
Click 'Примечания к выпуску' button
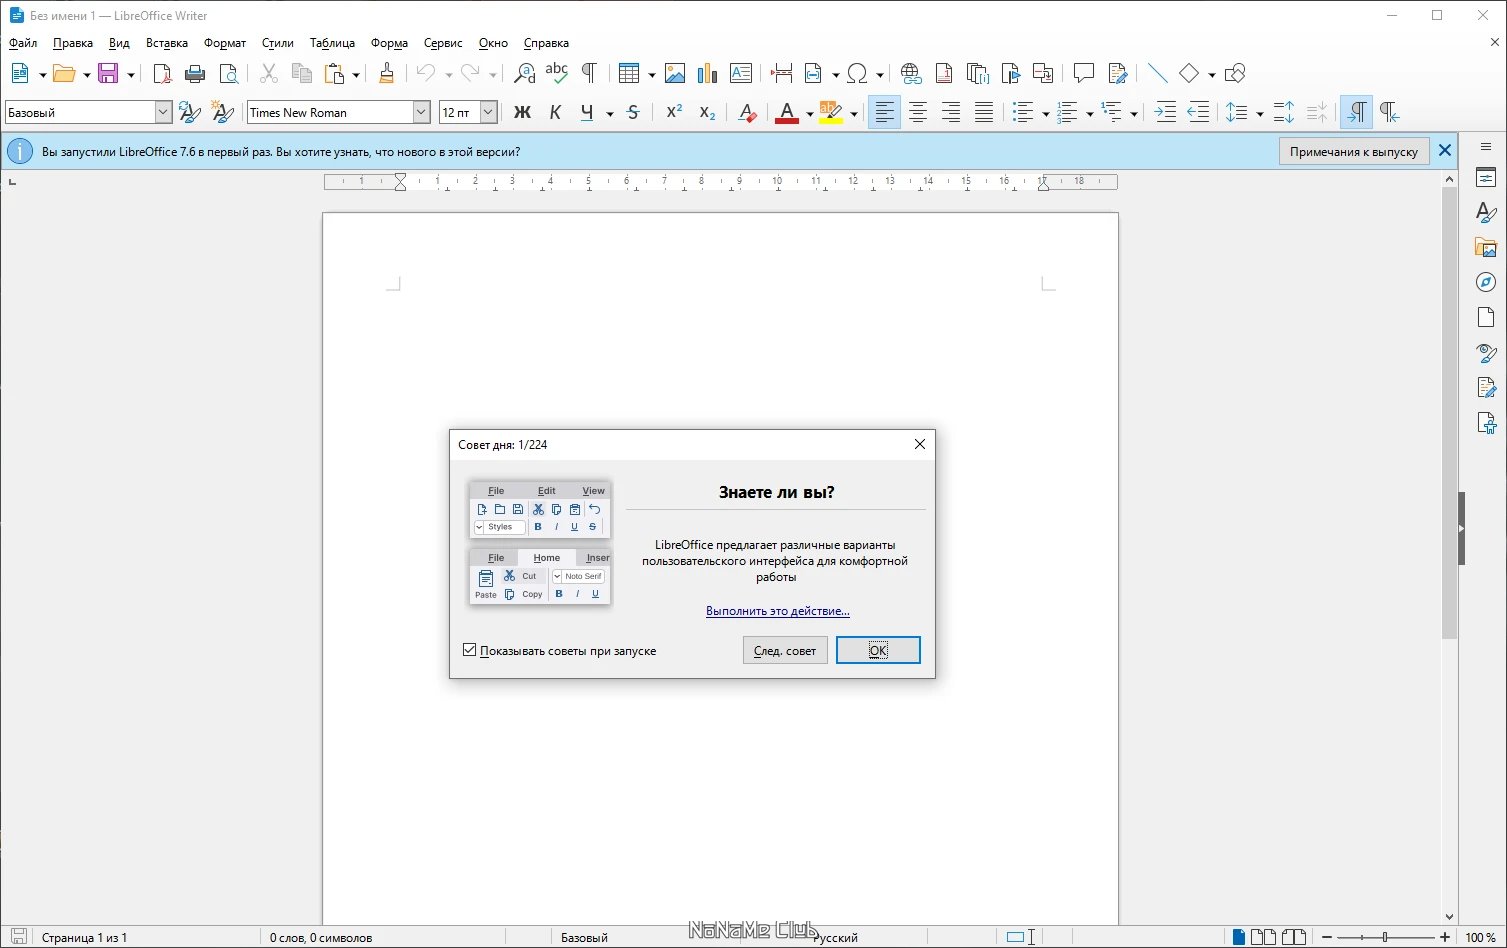(1354, 151)
